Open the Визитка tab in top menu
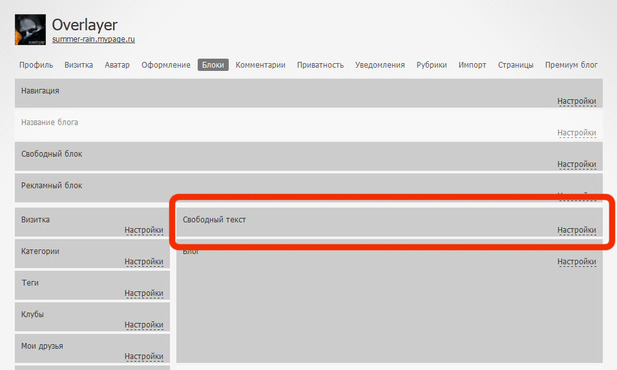The height and width of the screenshot is (370, 617). point(79,65)
